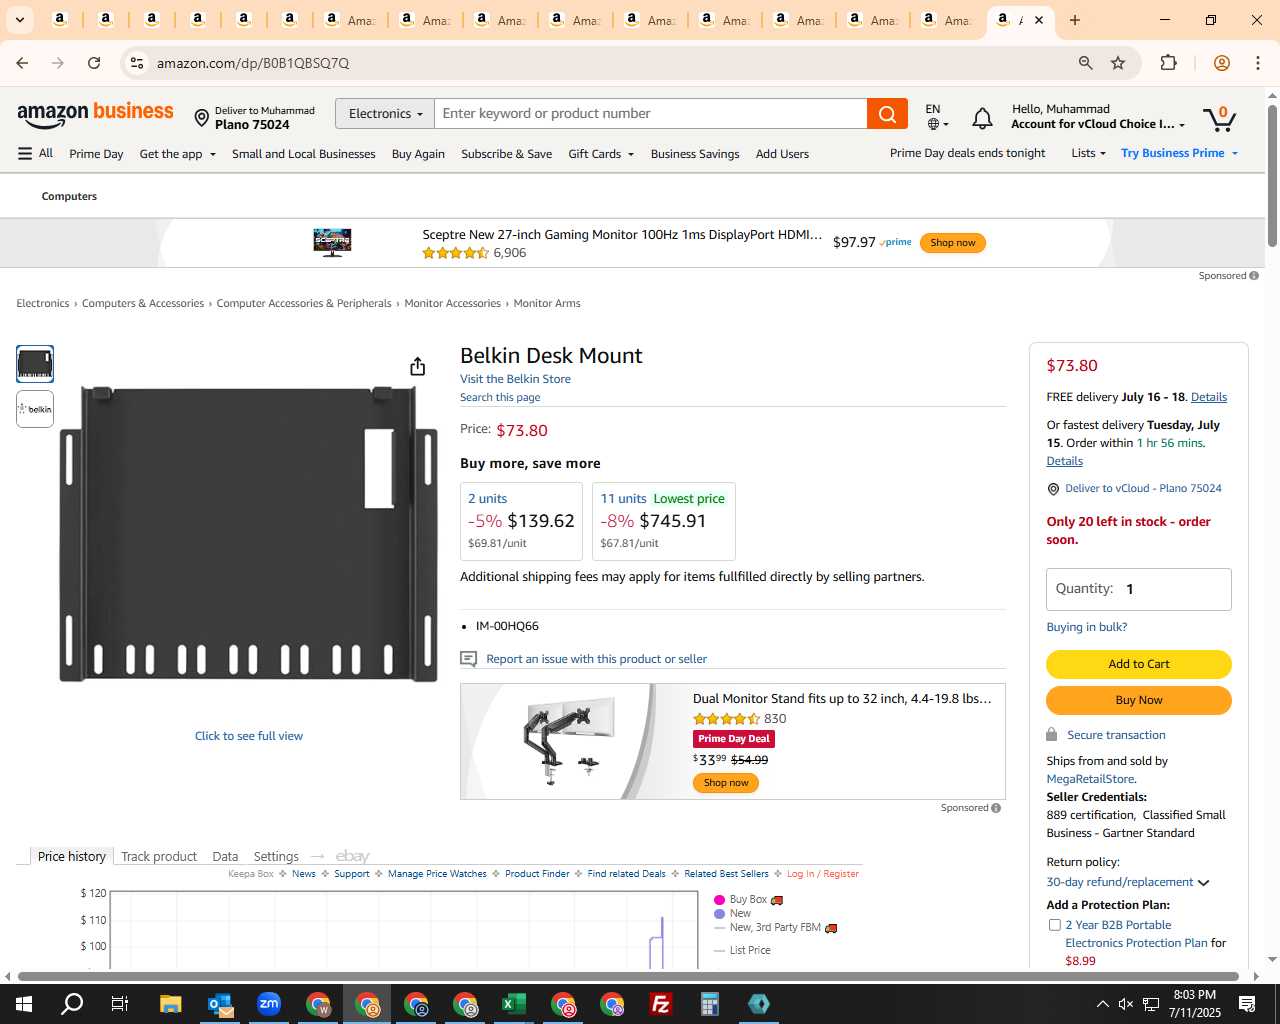
Task: Click the keyword search input field
Action: click(x=651, y=114)
